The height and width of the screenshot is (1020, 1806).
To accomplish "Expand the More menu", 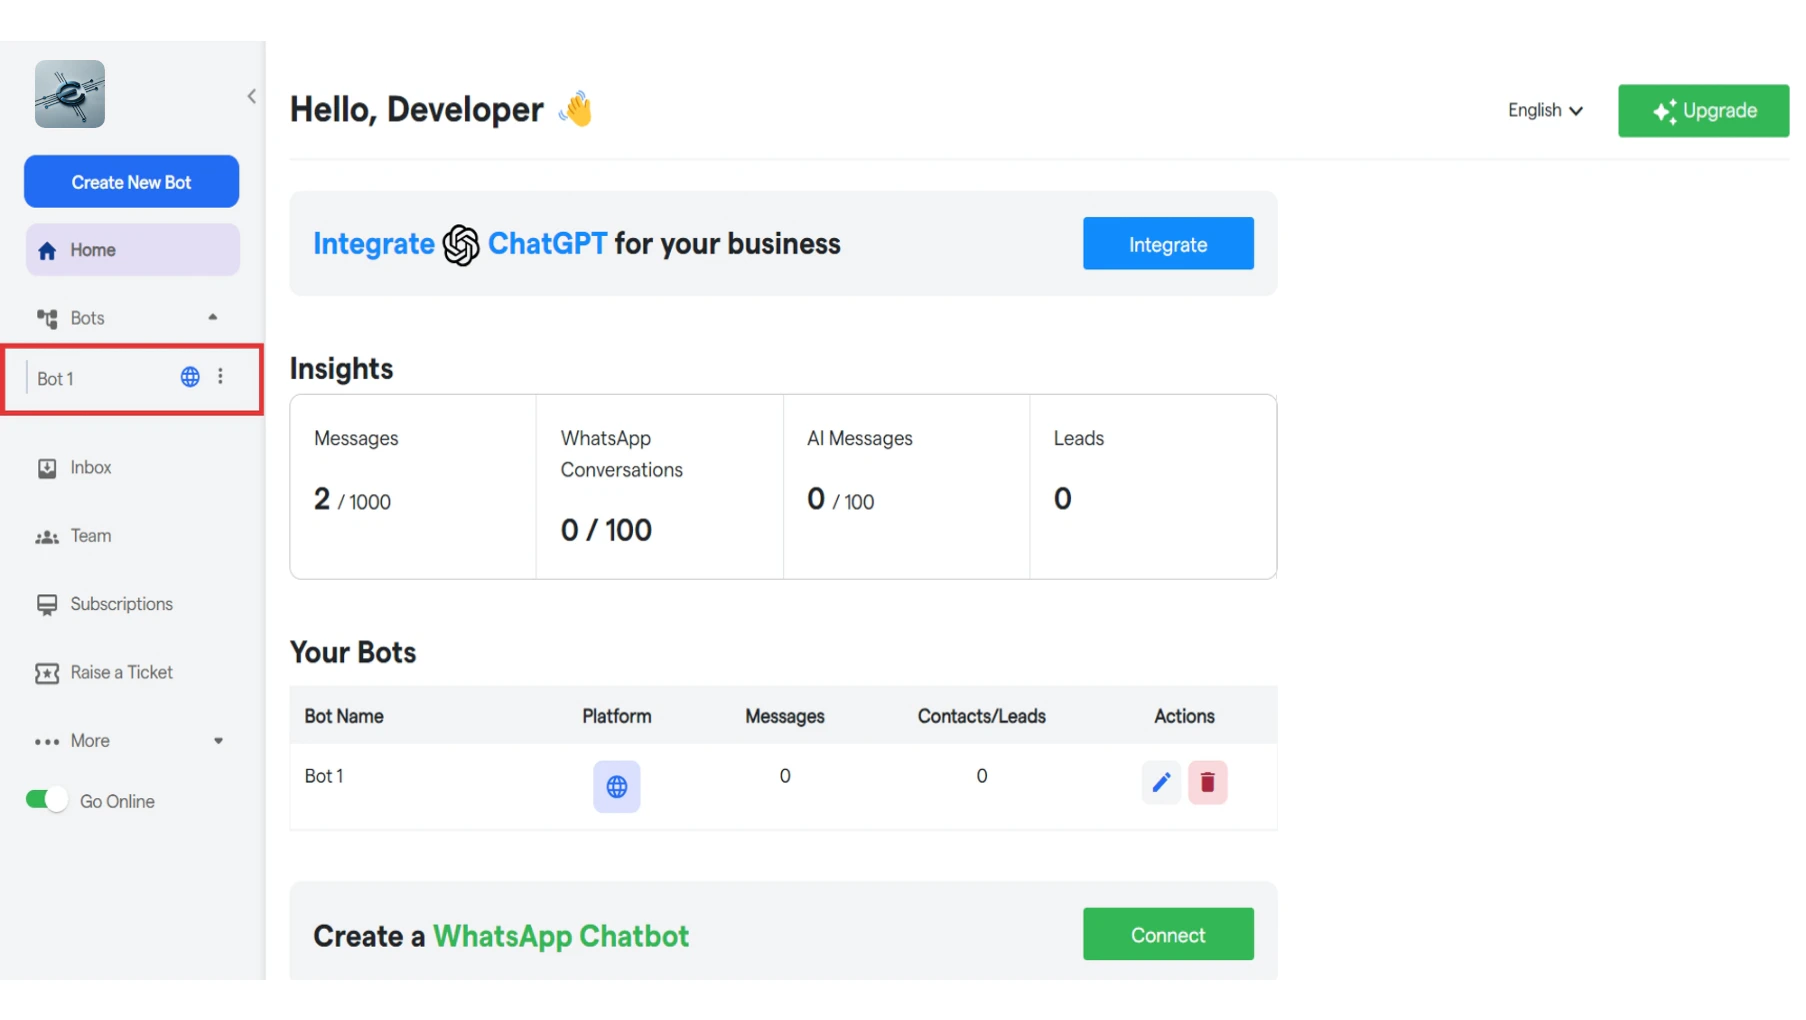I will tap(132, 741).
